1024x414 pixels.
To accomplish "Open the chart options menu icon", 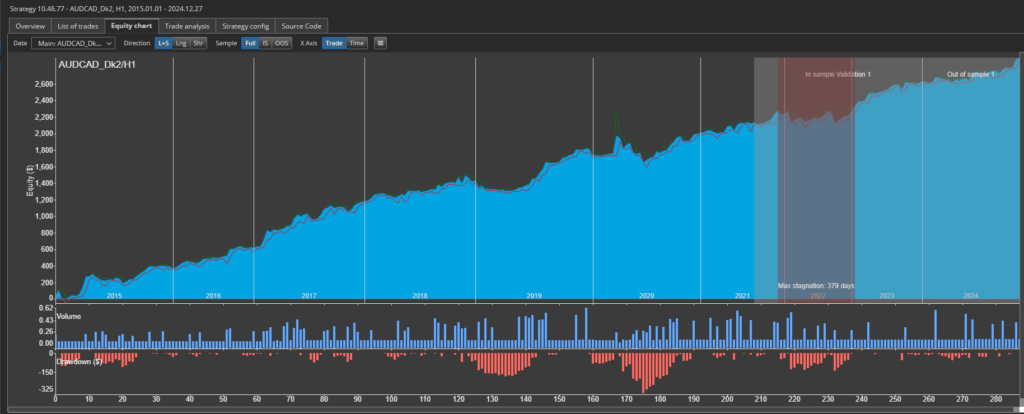I will [x=380, y=43].
